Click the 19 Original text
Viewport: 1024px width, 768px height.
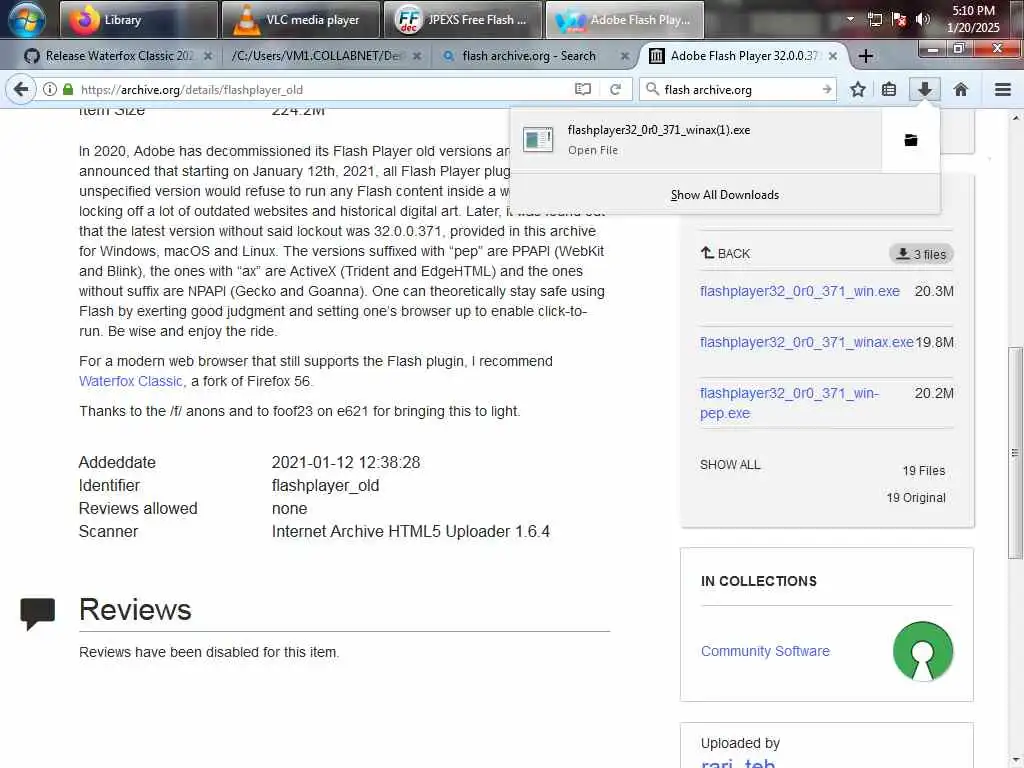(x=916, y=498)
